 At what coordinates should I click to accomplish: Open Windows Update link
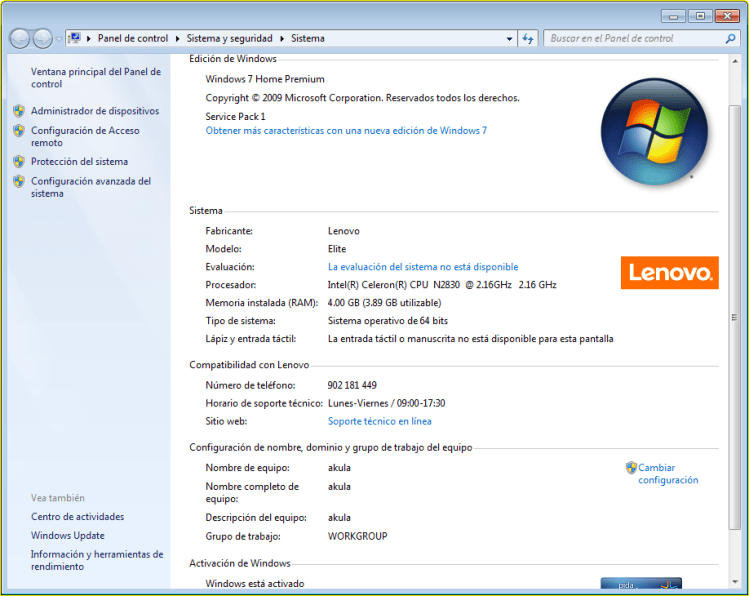pyautogui.click(x=68, y=535)
